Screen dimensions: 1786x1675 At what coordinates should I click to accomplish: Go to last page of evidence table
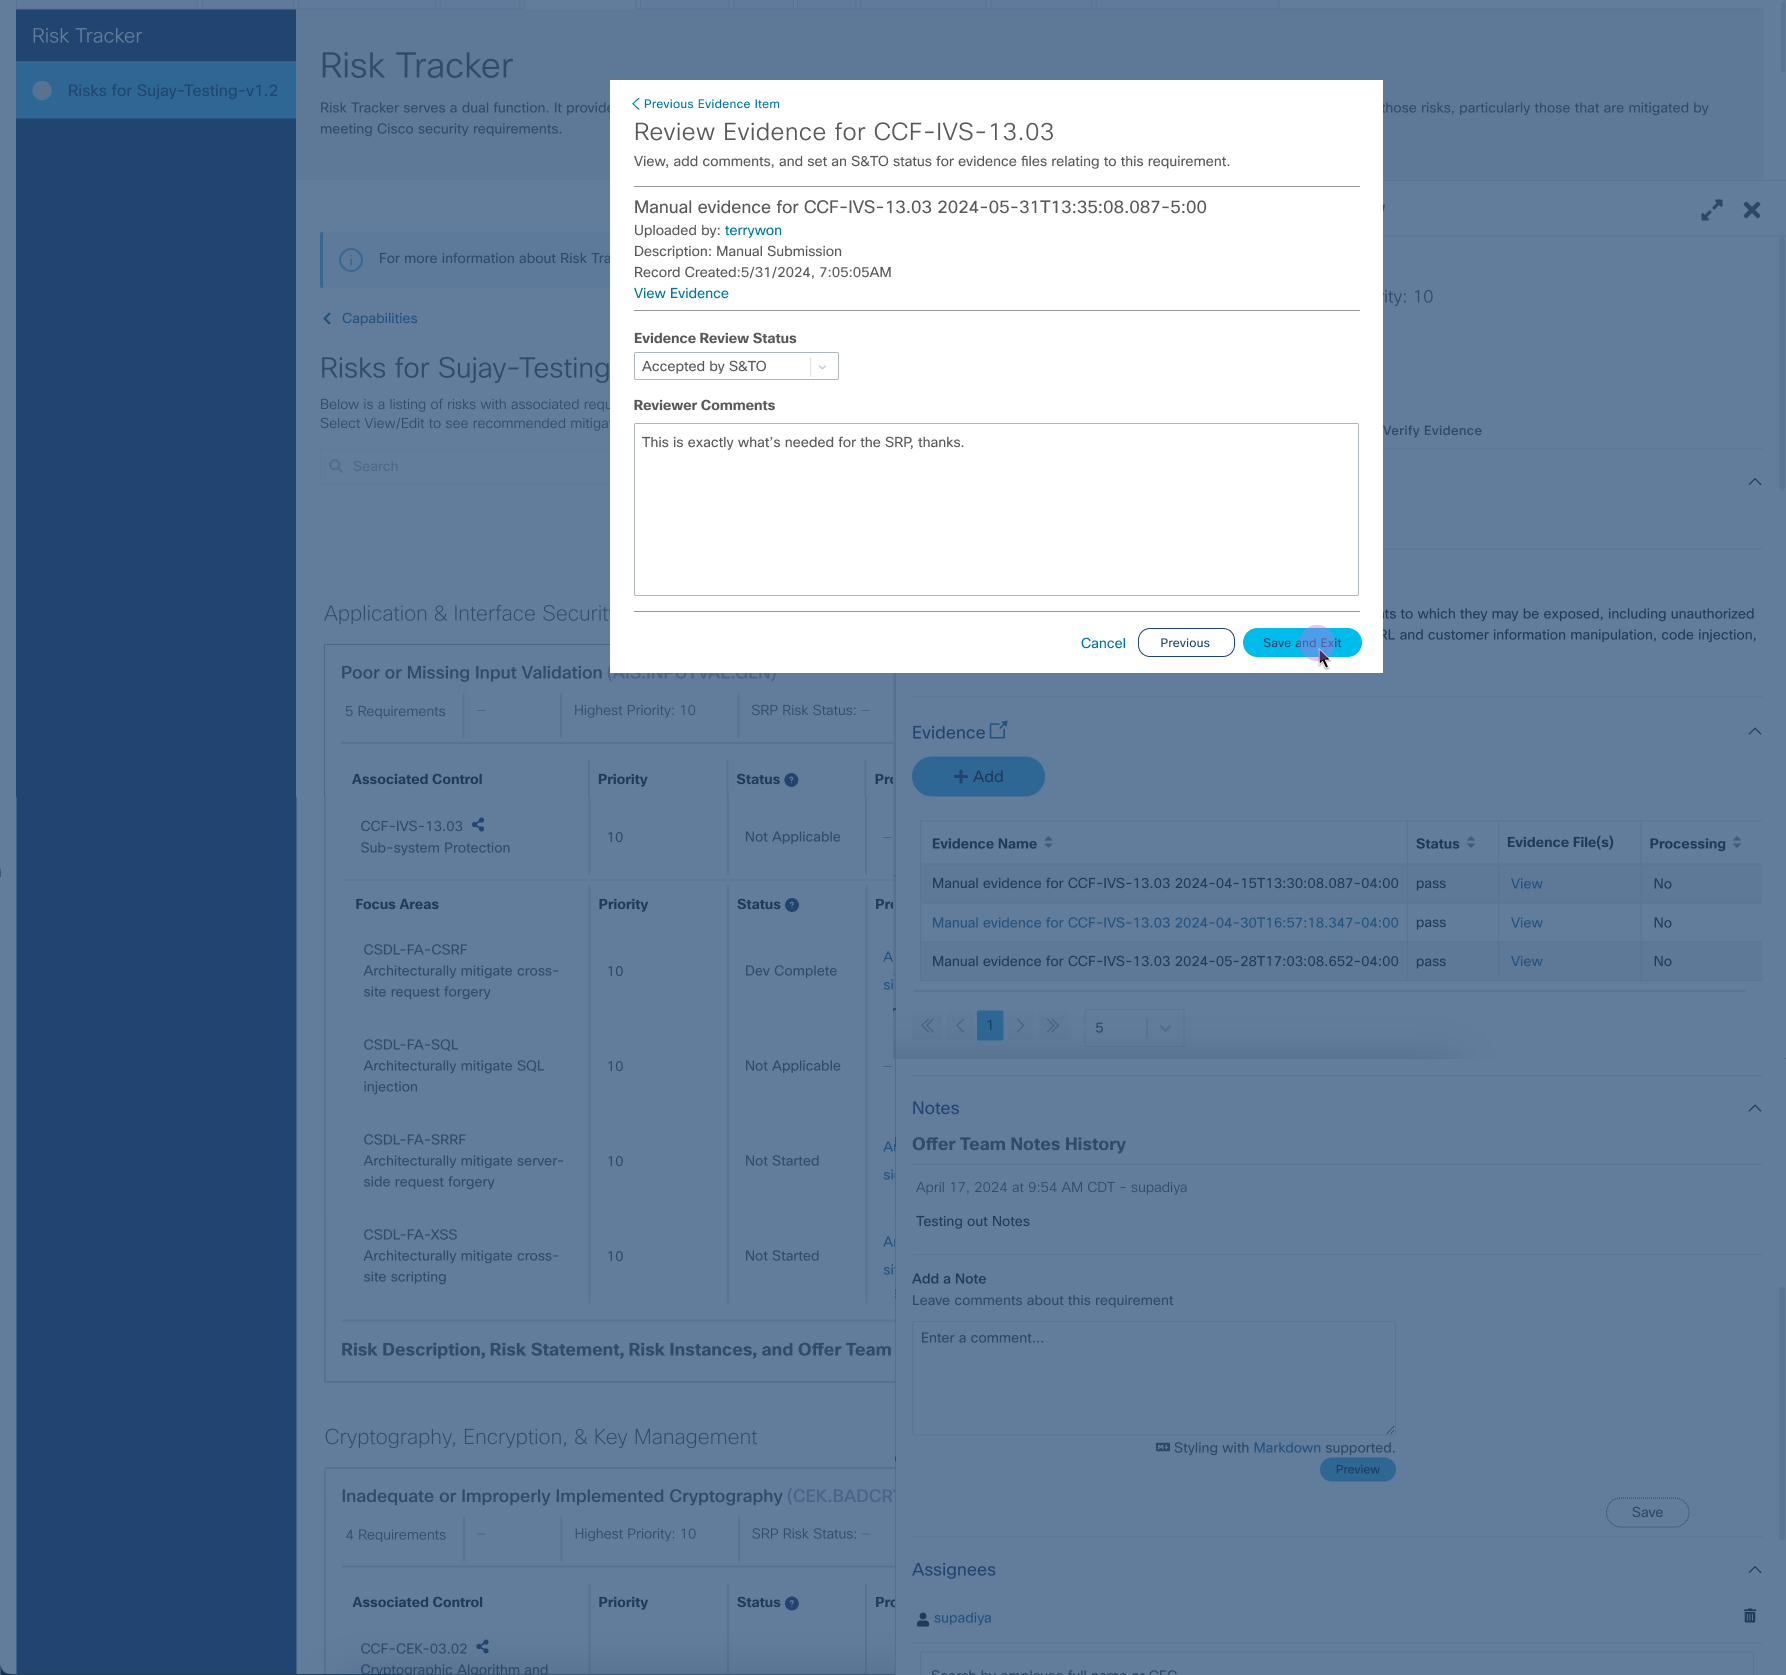(x=1052, y=1025)
